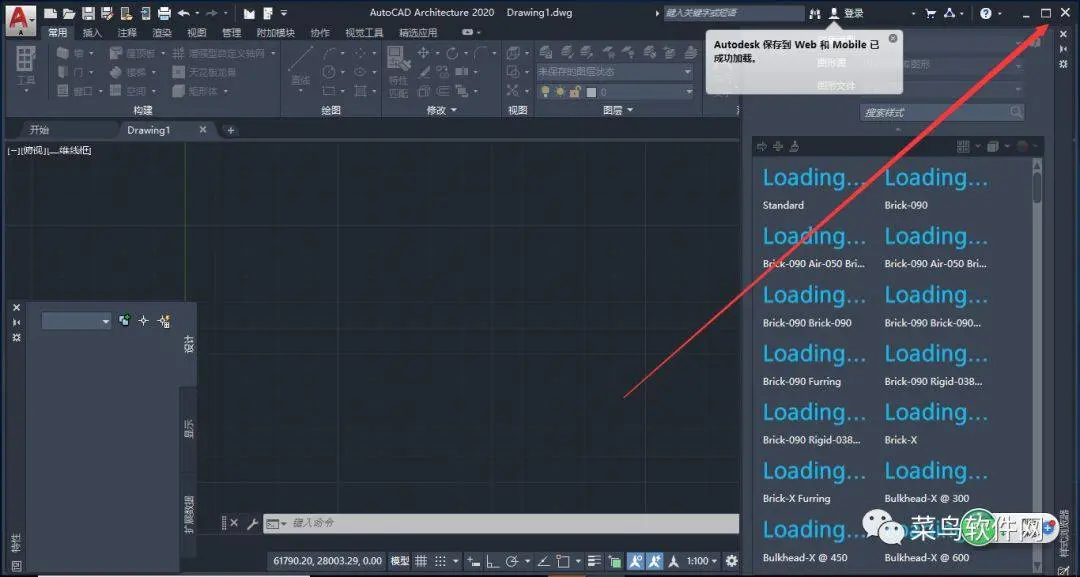Toggle lineweight display in status bar

pos(594,561)
